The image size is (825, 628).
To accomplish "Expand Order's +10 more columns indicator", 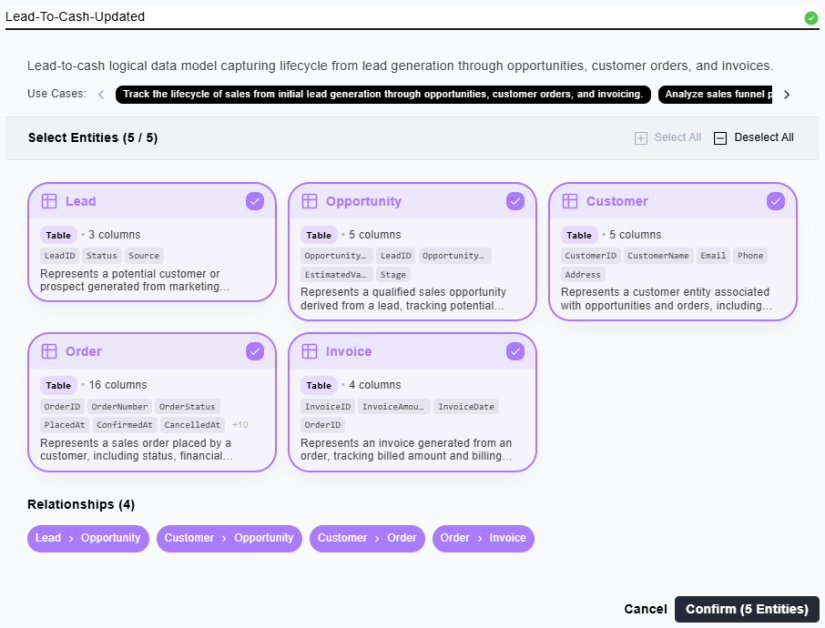I will 240,424.
